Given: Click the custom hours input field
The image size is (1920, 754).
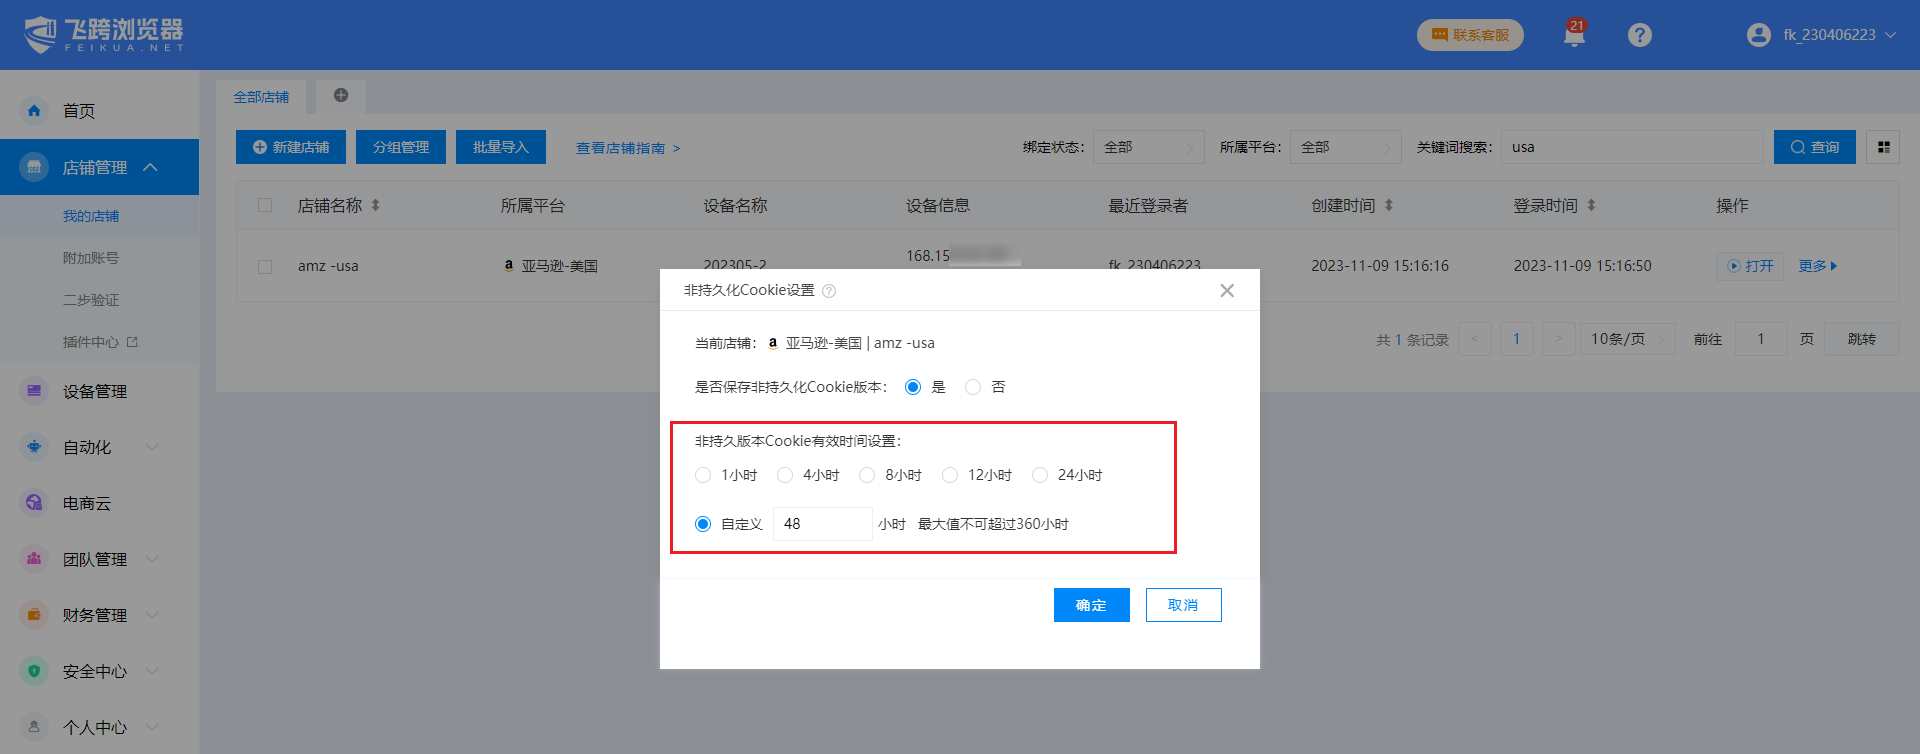Looking at the screenshot, I should click(822, 524).
